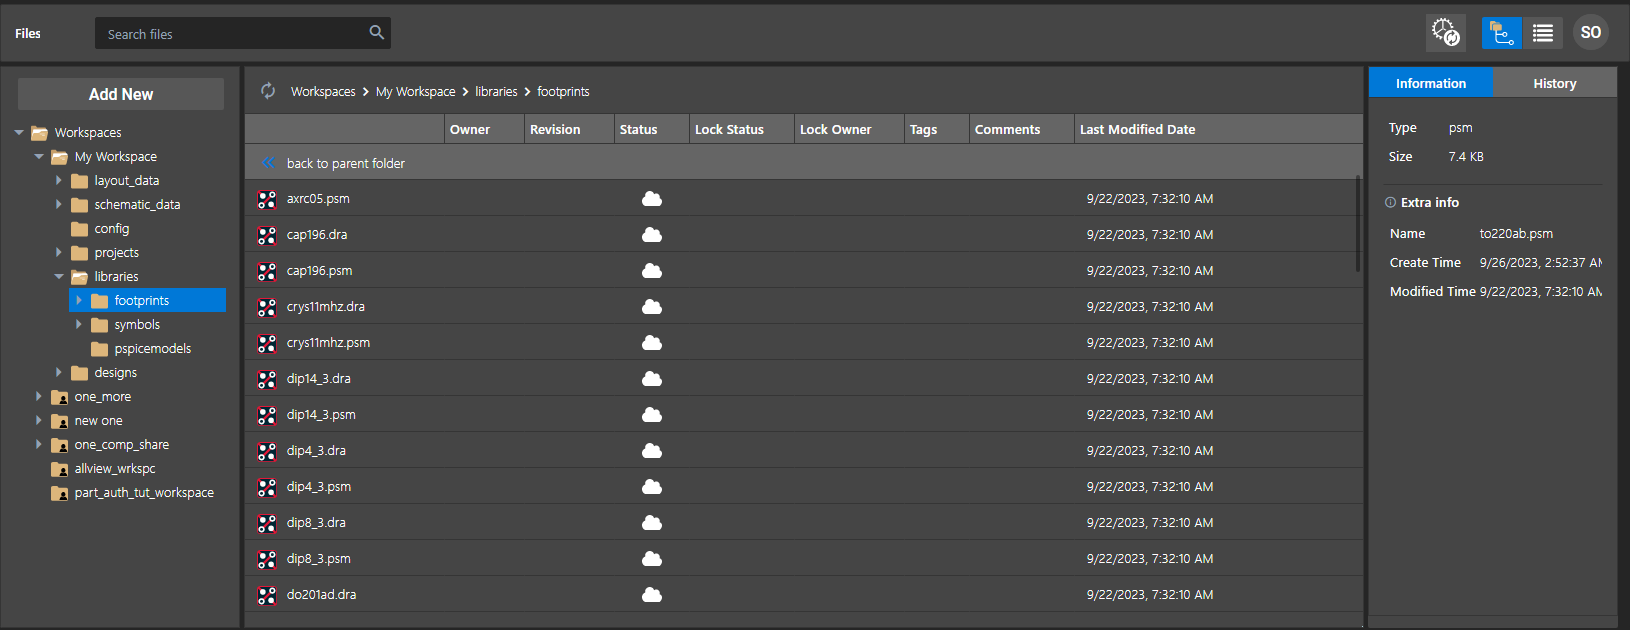Viewport: 1630px width, 630px height.
Task: Open the SO user profile avatar
Action: tap(1590, 33)
